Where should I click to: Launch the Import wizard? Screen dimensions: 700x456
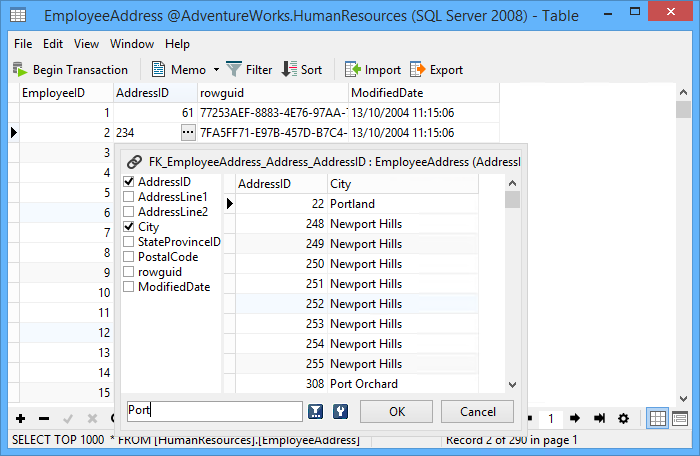pos(373,70)
